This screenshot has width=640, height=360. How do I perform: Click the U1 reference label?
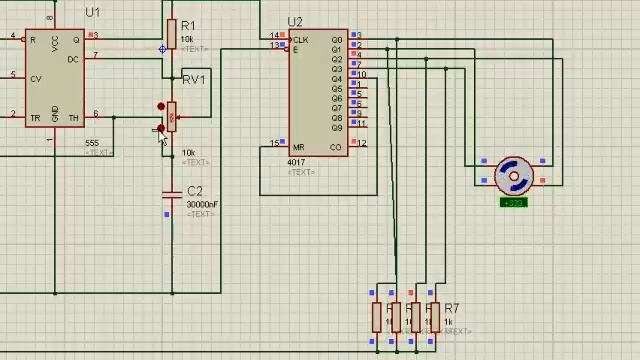pyautogui.click(x=93, y=12)
